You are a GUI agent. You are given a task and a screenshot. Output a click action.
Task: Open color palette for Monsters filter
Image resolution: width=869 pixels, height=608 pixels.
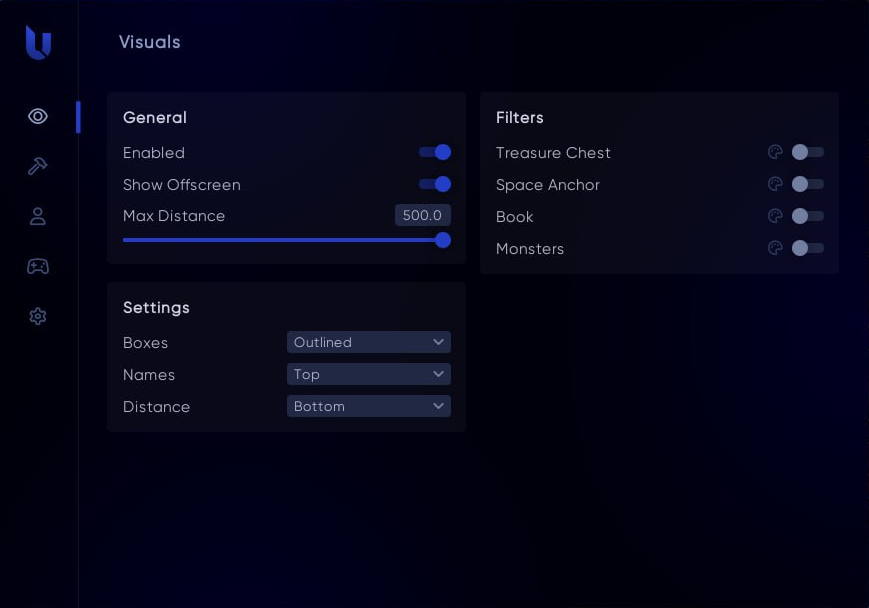coord(774,248)
